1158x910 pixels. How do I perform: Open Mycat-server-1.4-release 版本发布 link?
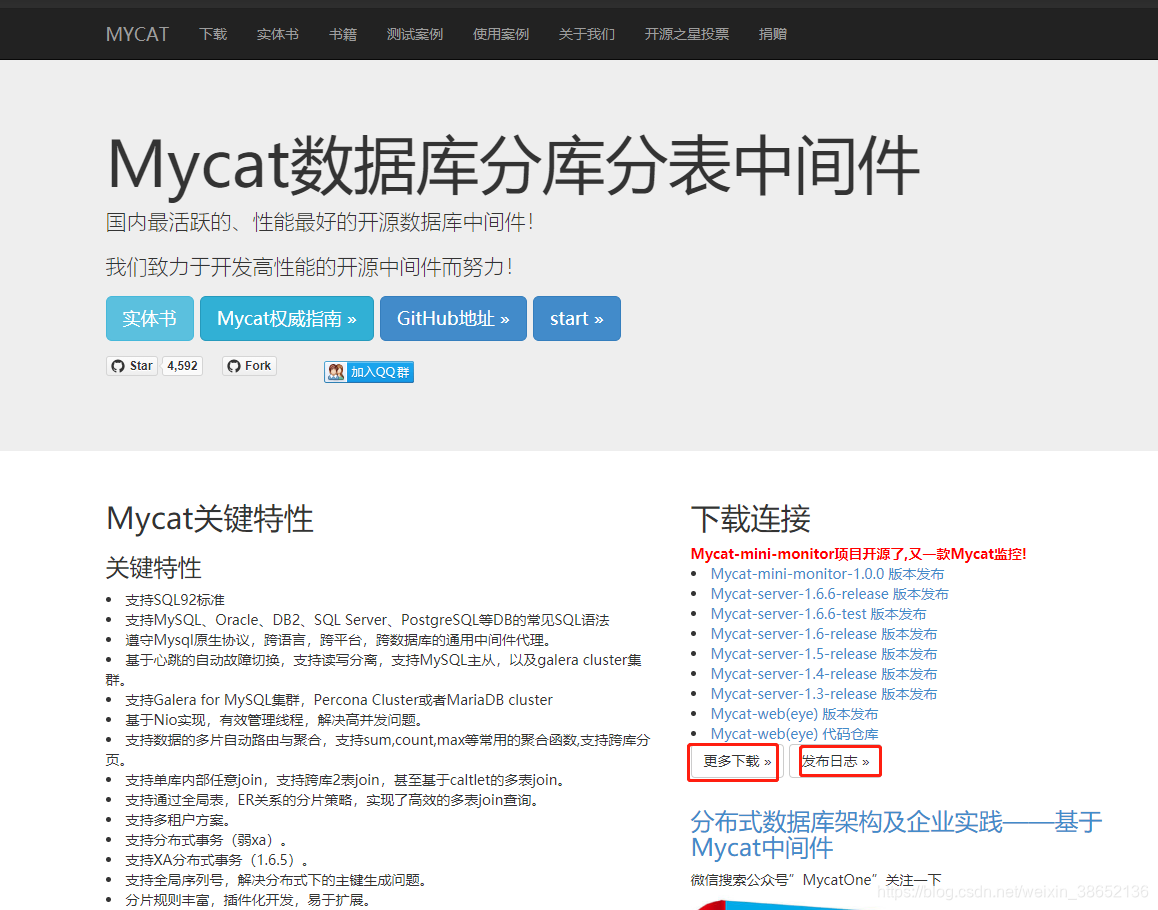click(823, 674)
